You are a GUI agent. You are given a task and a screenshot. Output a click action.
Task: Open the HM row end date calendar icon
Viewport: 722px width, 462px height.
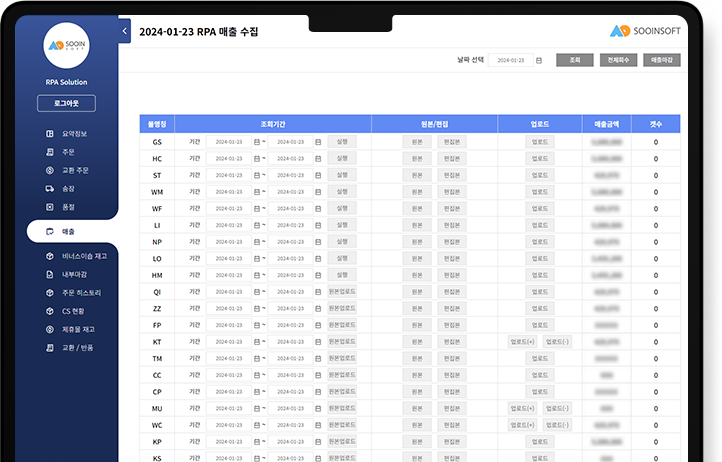tap(318, 275)
